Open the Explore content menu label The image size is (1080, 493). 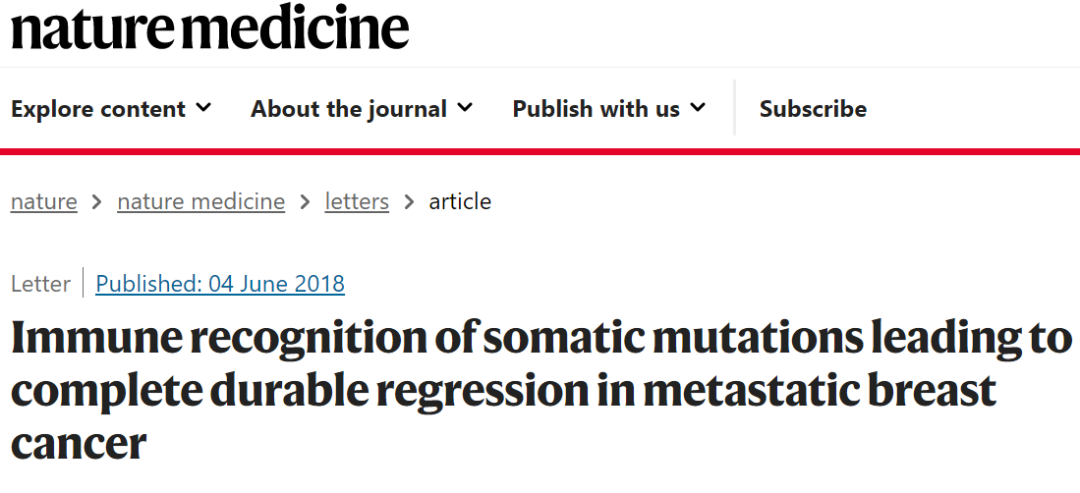pyautogui.click(x=98, y=109)
